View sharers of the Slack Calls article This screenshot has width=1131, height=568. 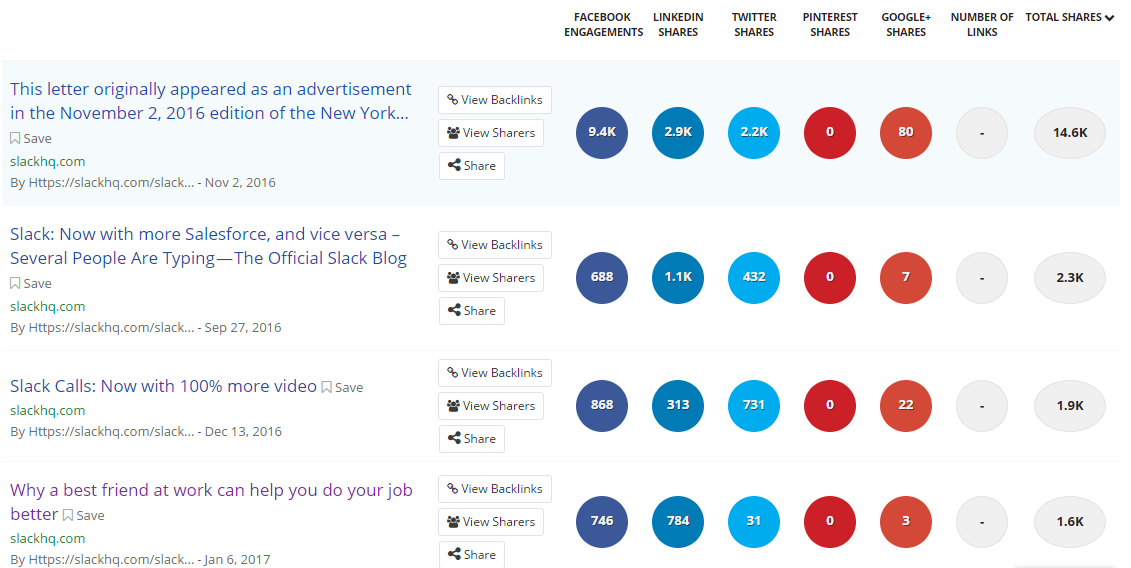click(490, 406)
